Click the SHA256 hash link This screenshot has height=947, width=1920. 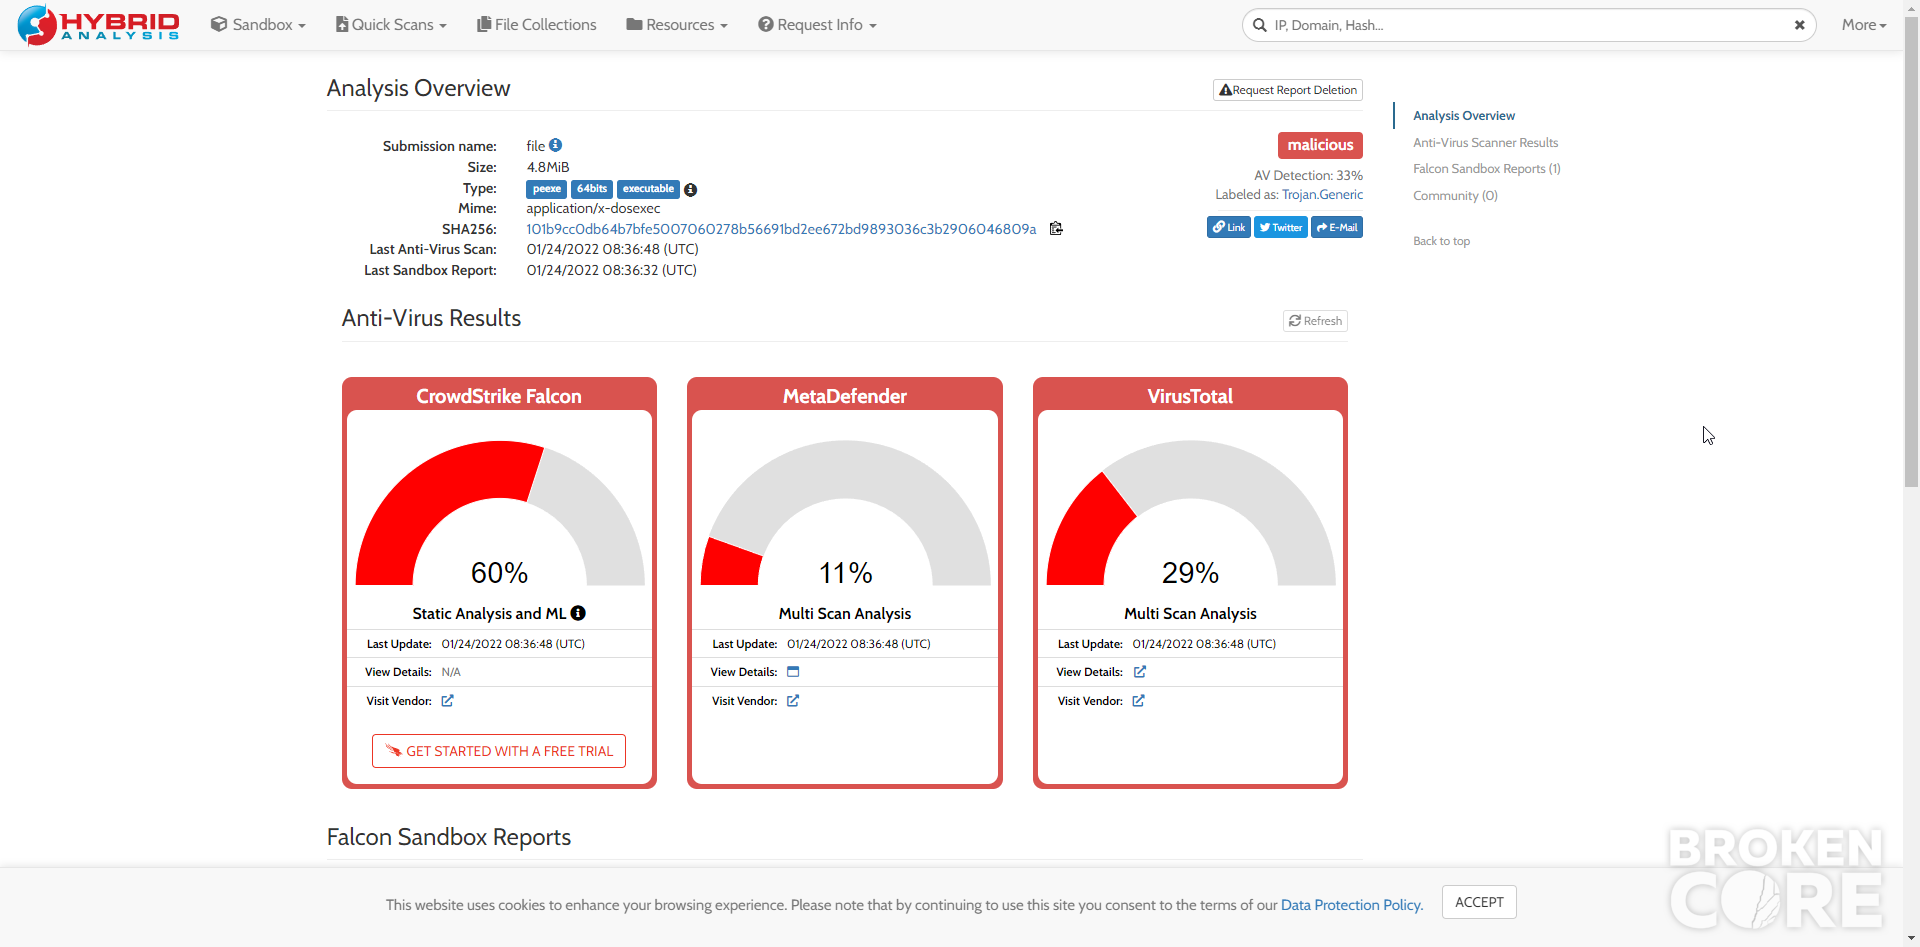click(781, 229)
